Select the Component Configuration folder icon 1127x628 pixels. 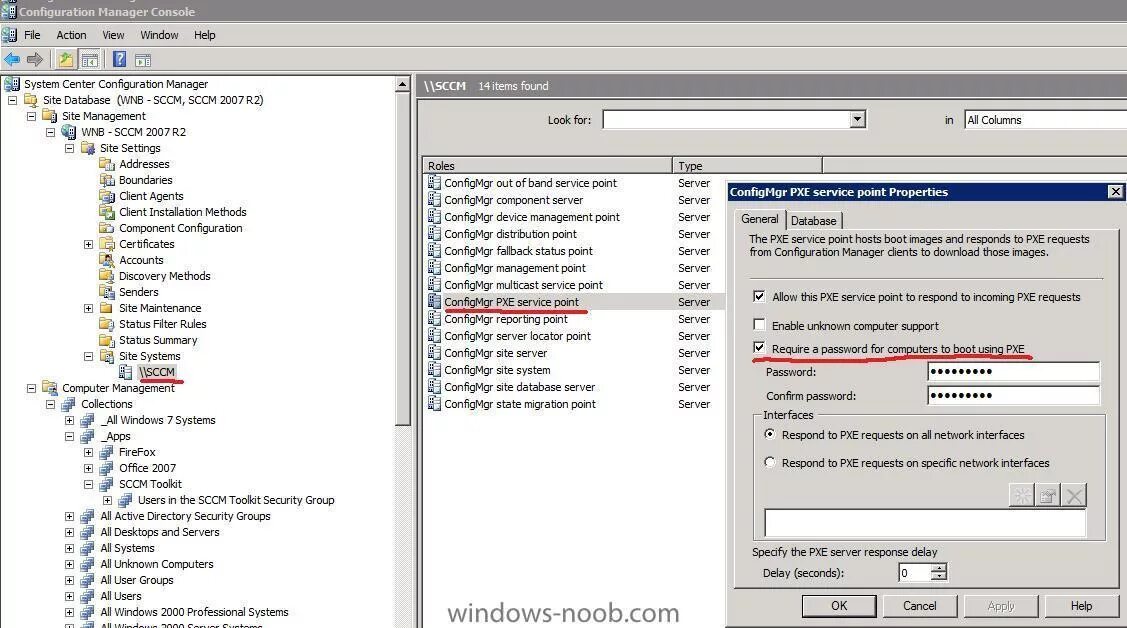tap(107, 228)
